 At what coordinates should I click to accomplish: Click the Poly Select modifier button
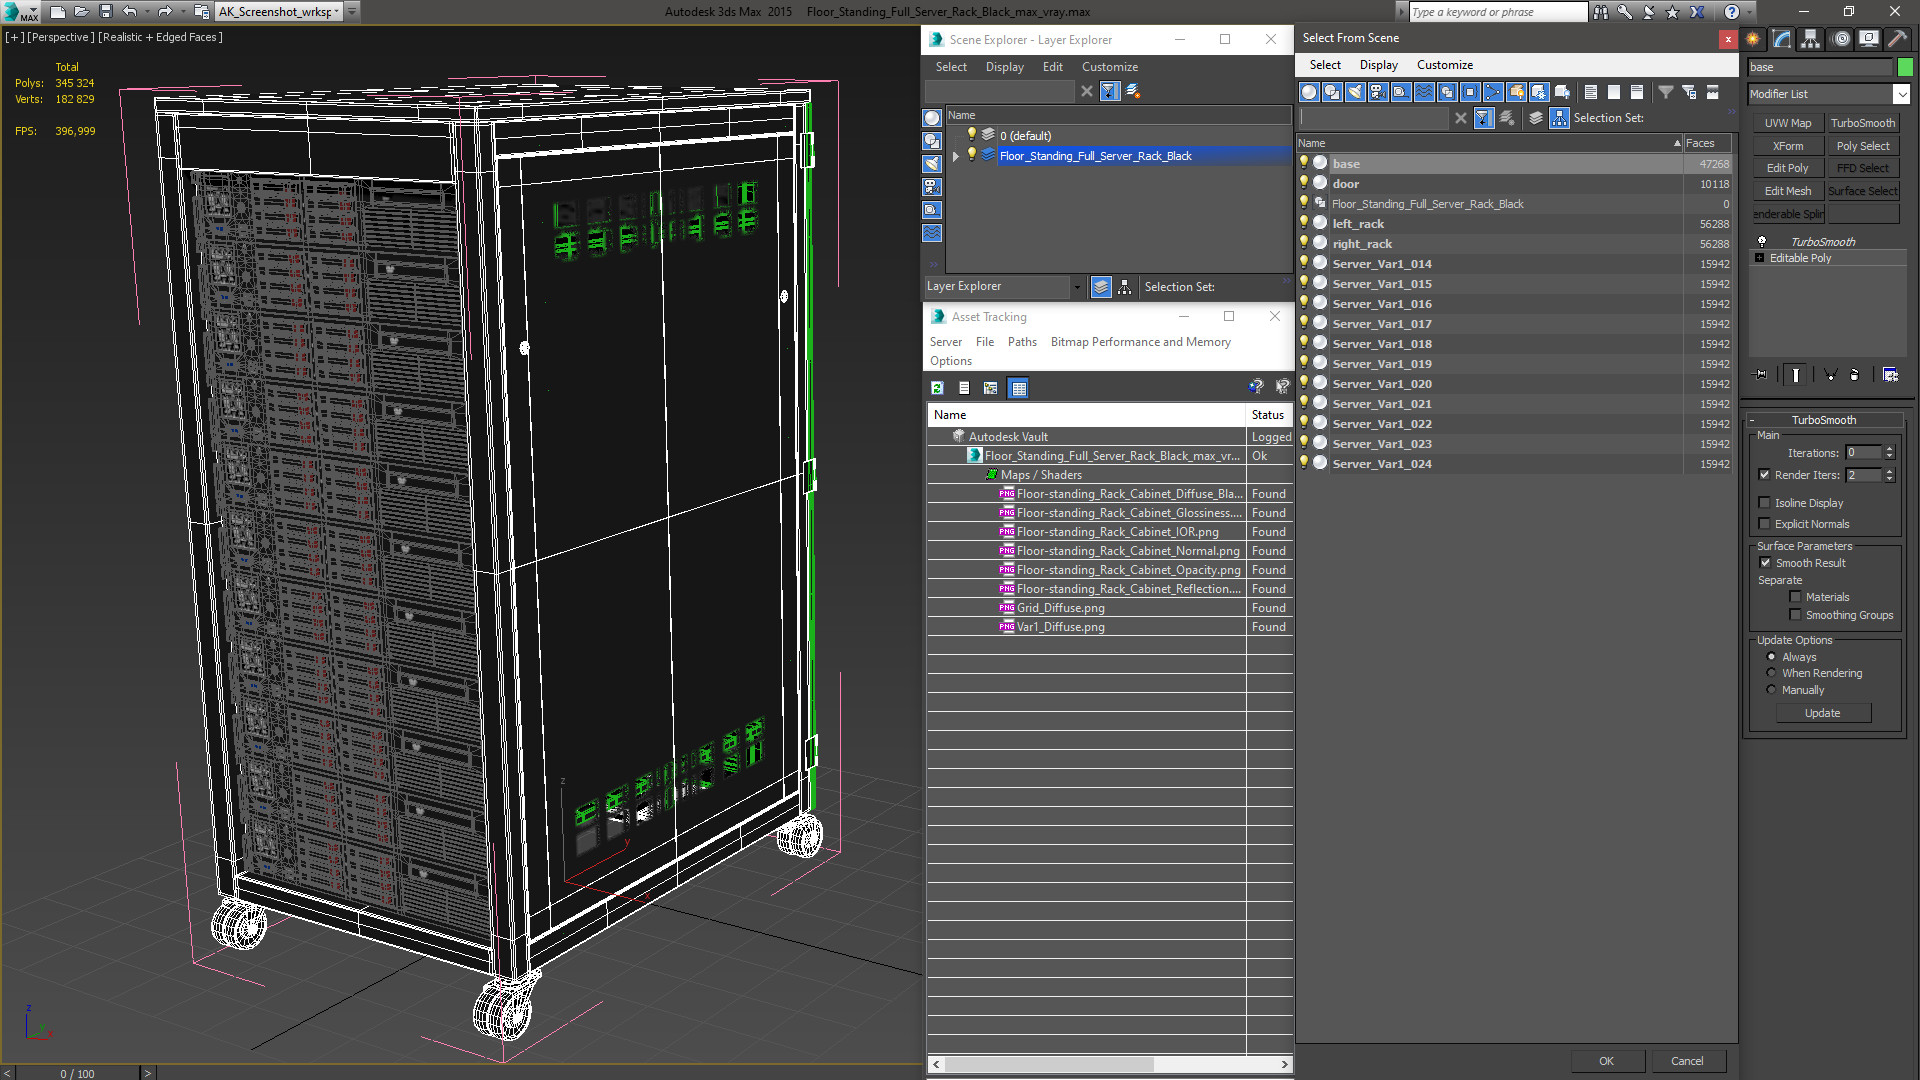[x=1863, y=146]
